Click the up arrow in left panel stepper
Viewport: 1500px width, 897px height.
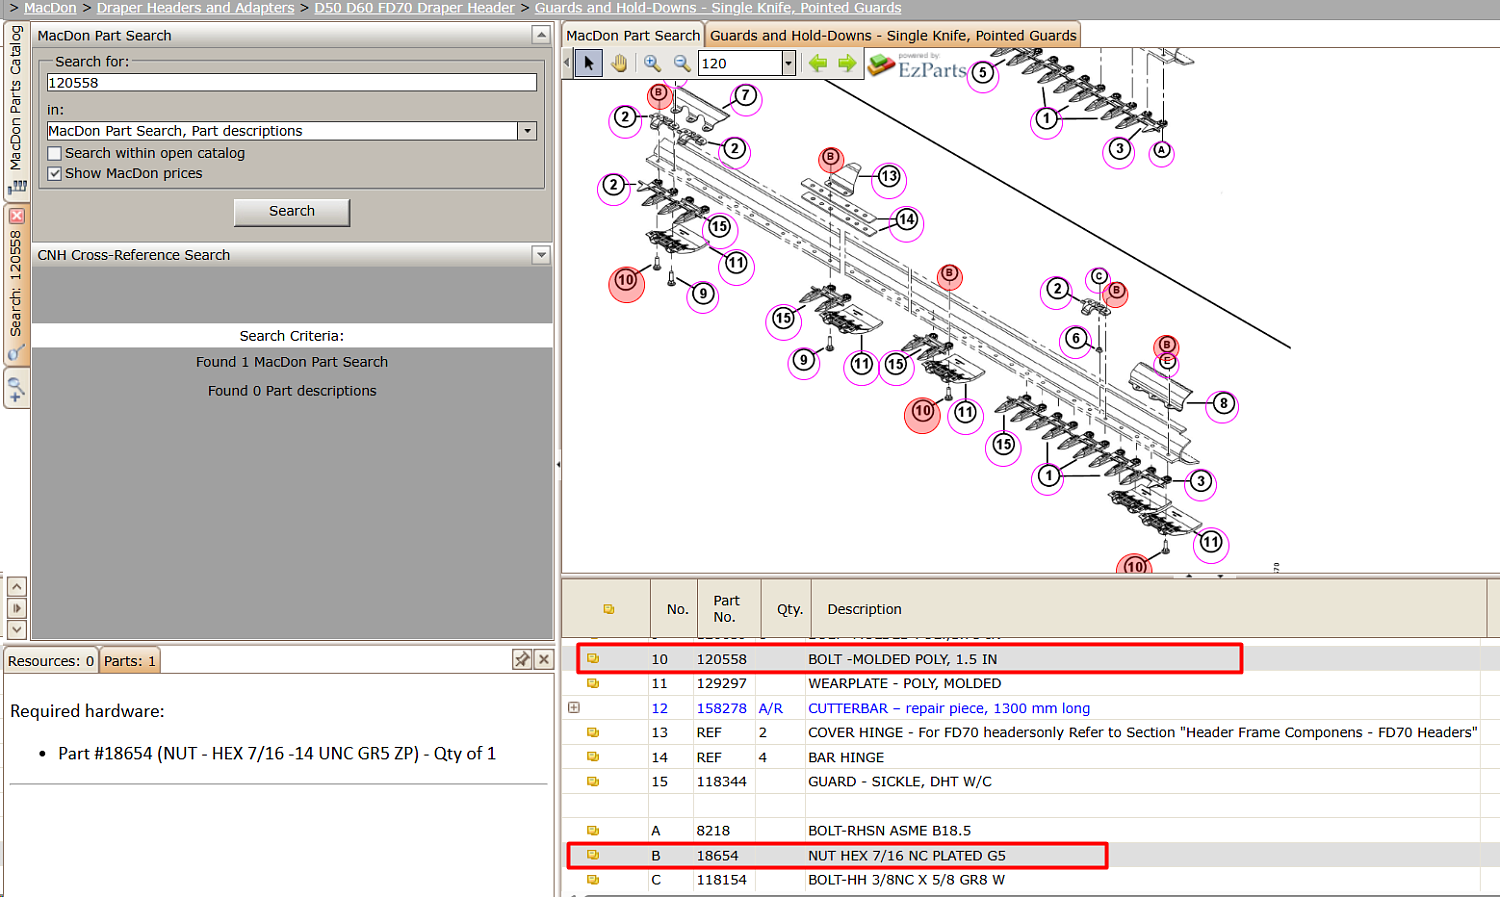click(17, 587)
